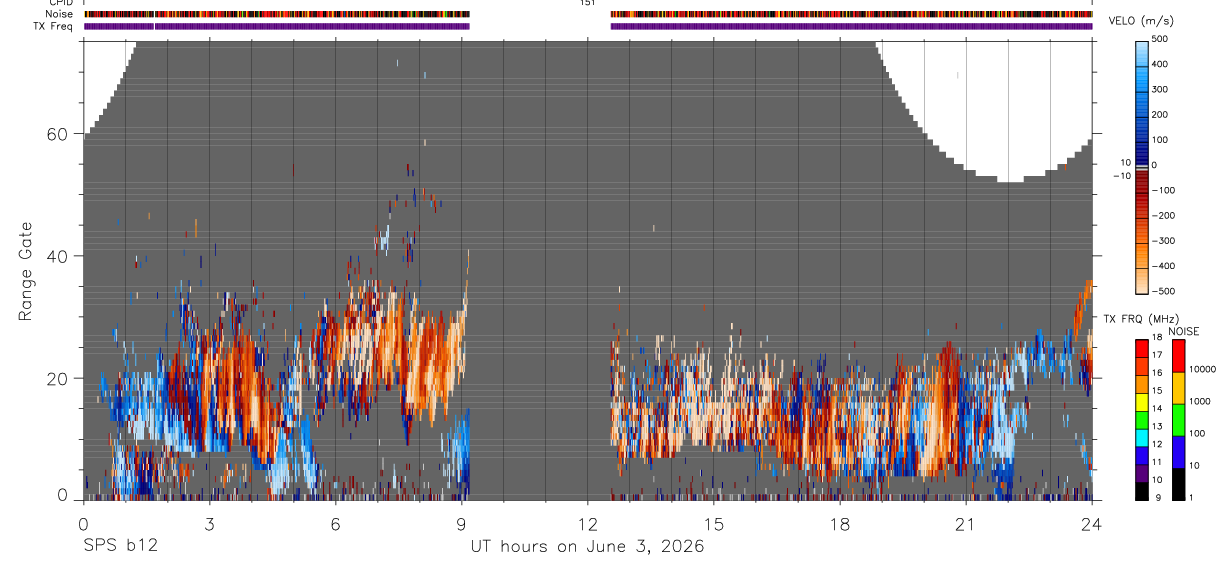Click the 'SPS b12' radar label

(x=119, y=546)
